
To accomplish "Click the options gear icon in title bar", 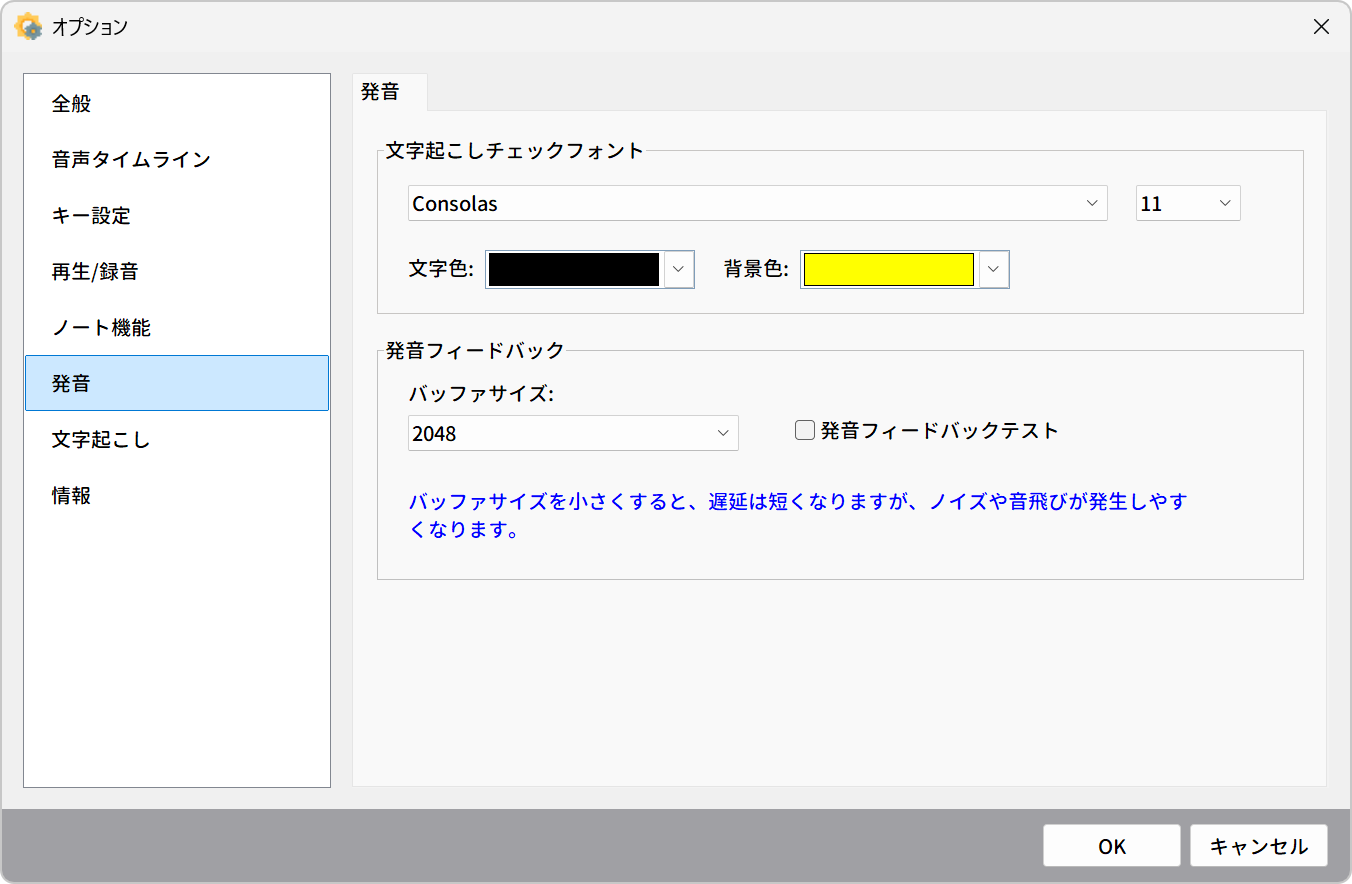I will (x=28, y=27).
